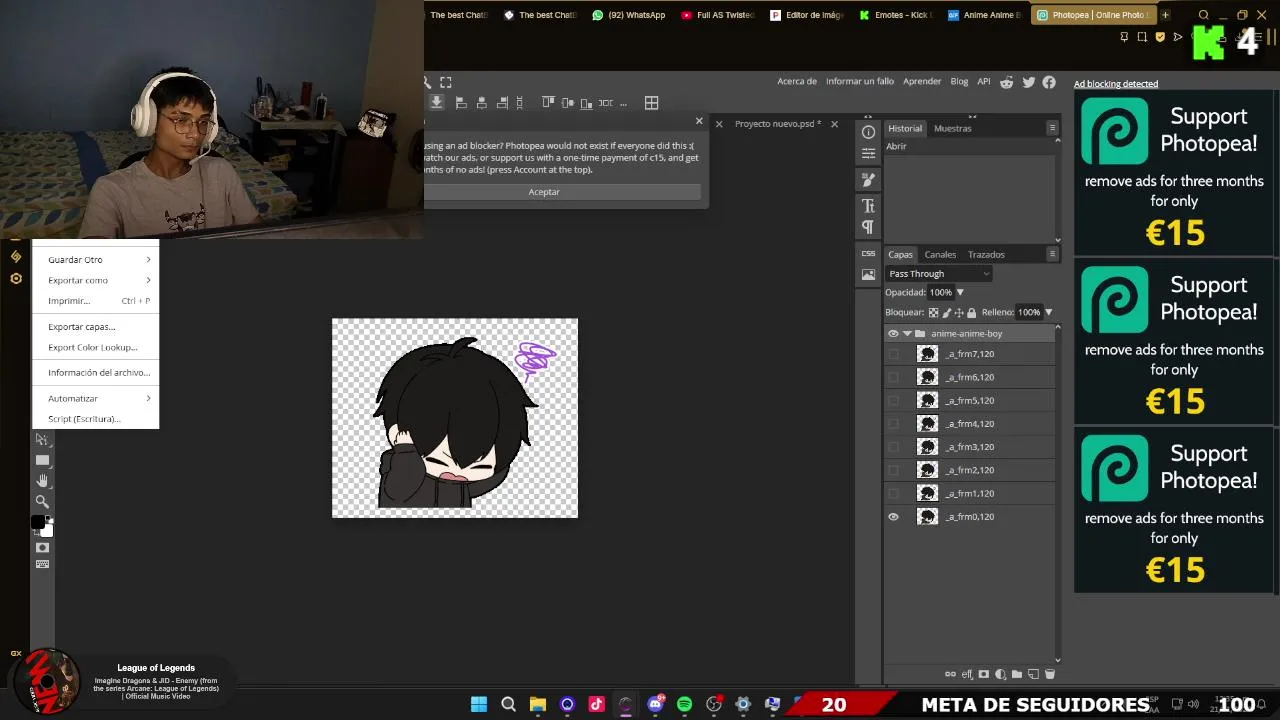Open the Character panel icon
This screenshot has height=720, width=1280.
click(x=868, y=205)
